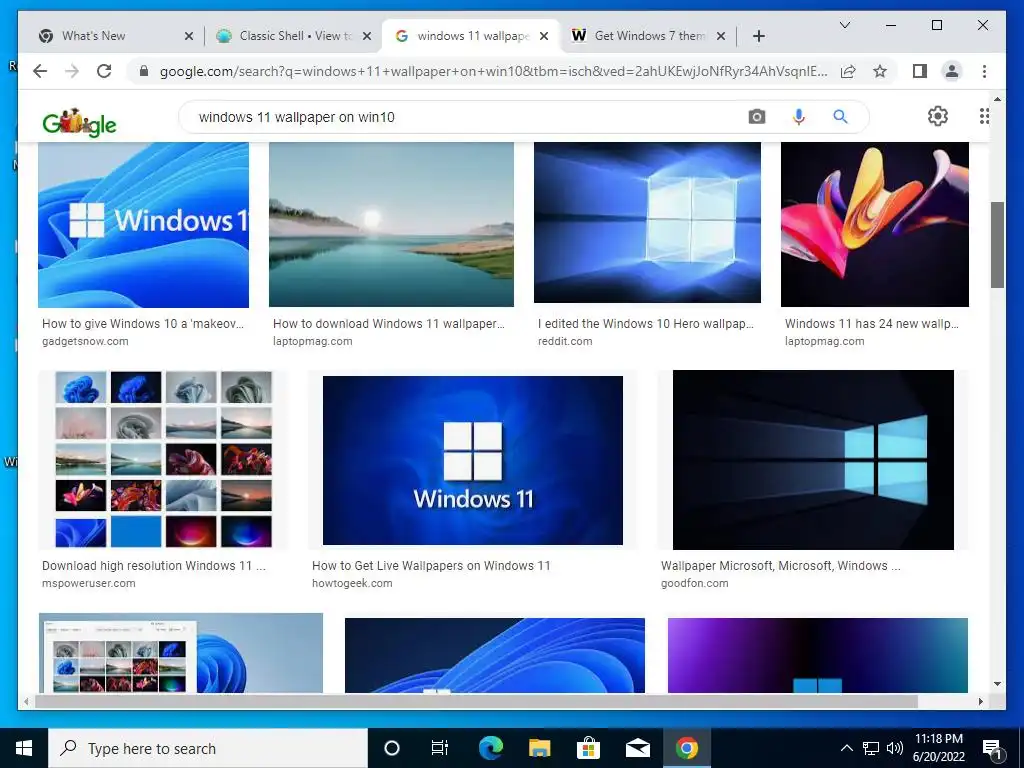Open the laptopmag lake landscape wallpaper
This screenshot has height=768, width=1024.
[391, 225]
